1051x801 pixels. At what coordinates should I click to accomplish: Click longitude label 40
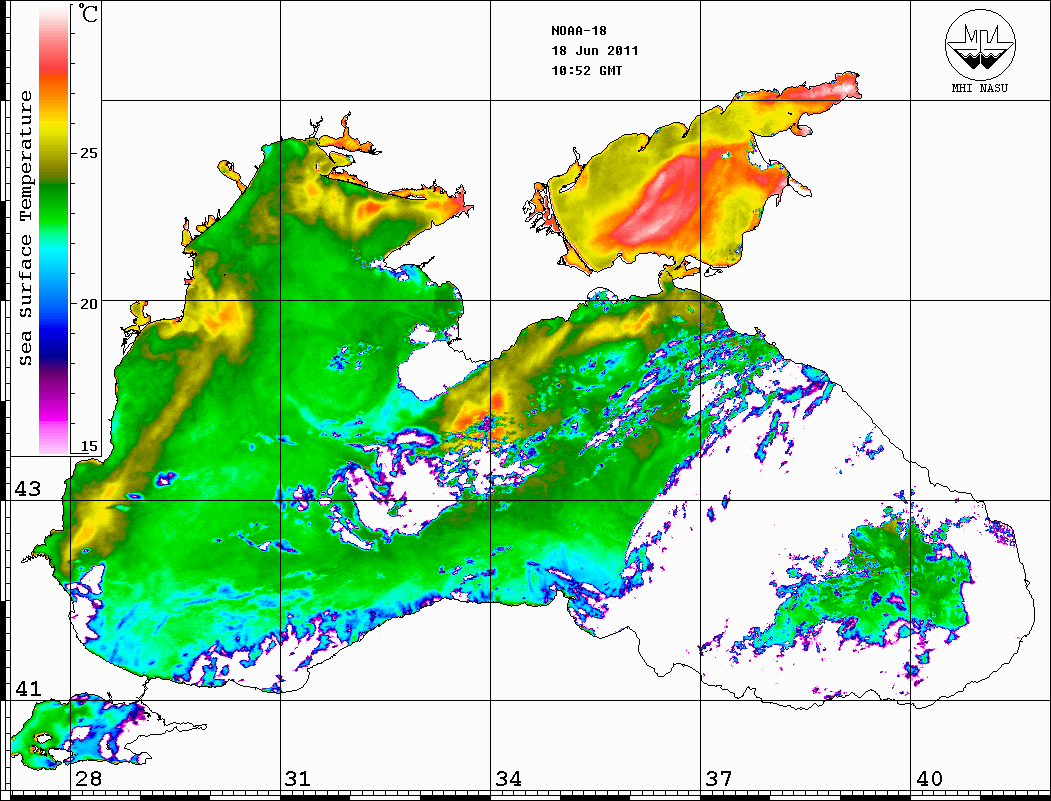[x=929, y=779]
